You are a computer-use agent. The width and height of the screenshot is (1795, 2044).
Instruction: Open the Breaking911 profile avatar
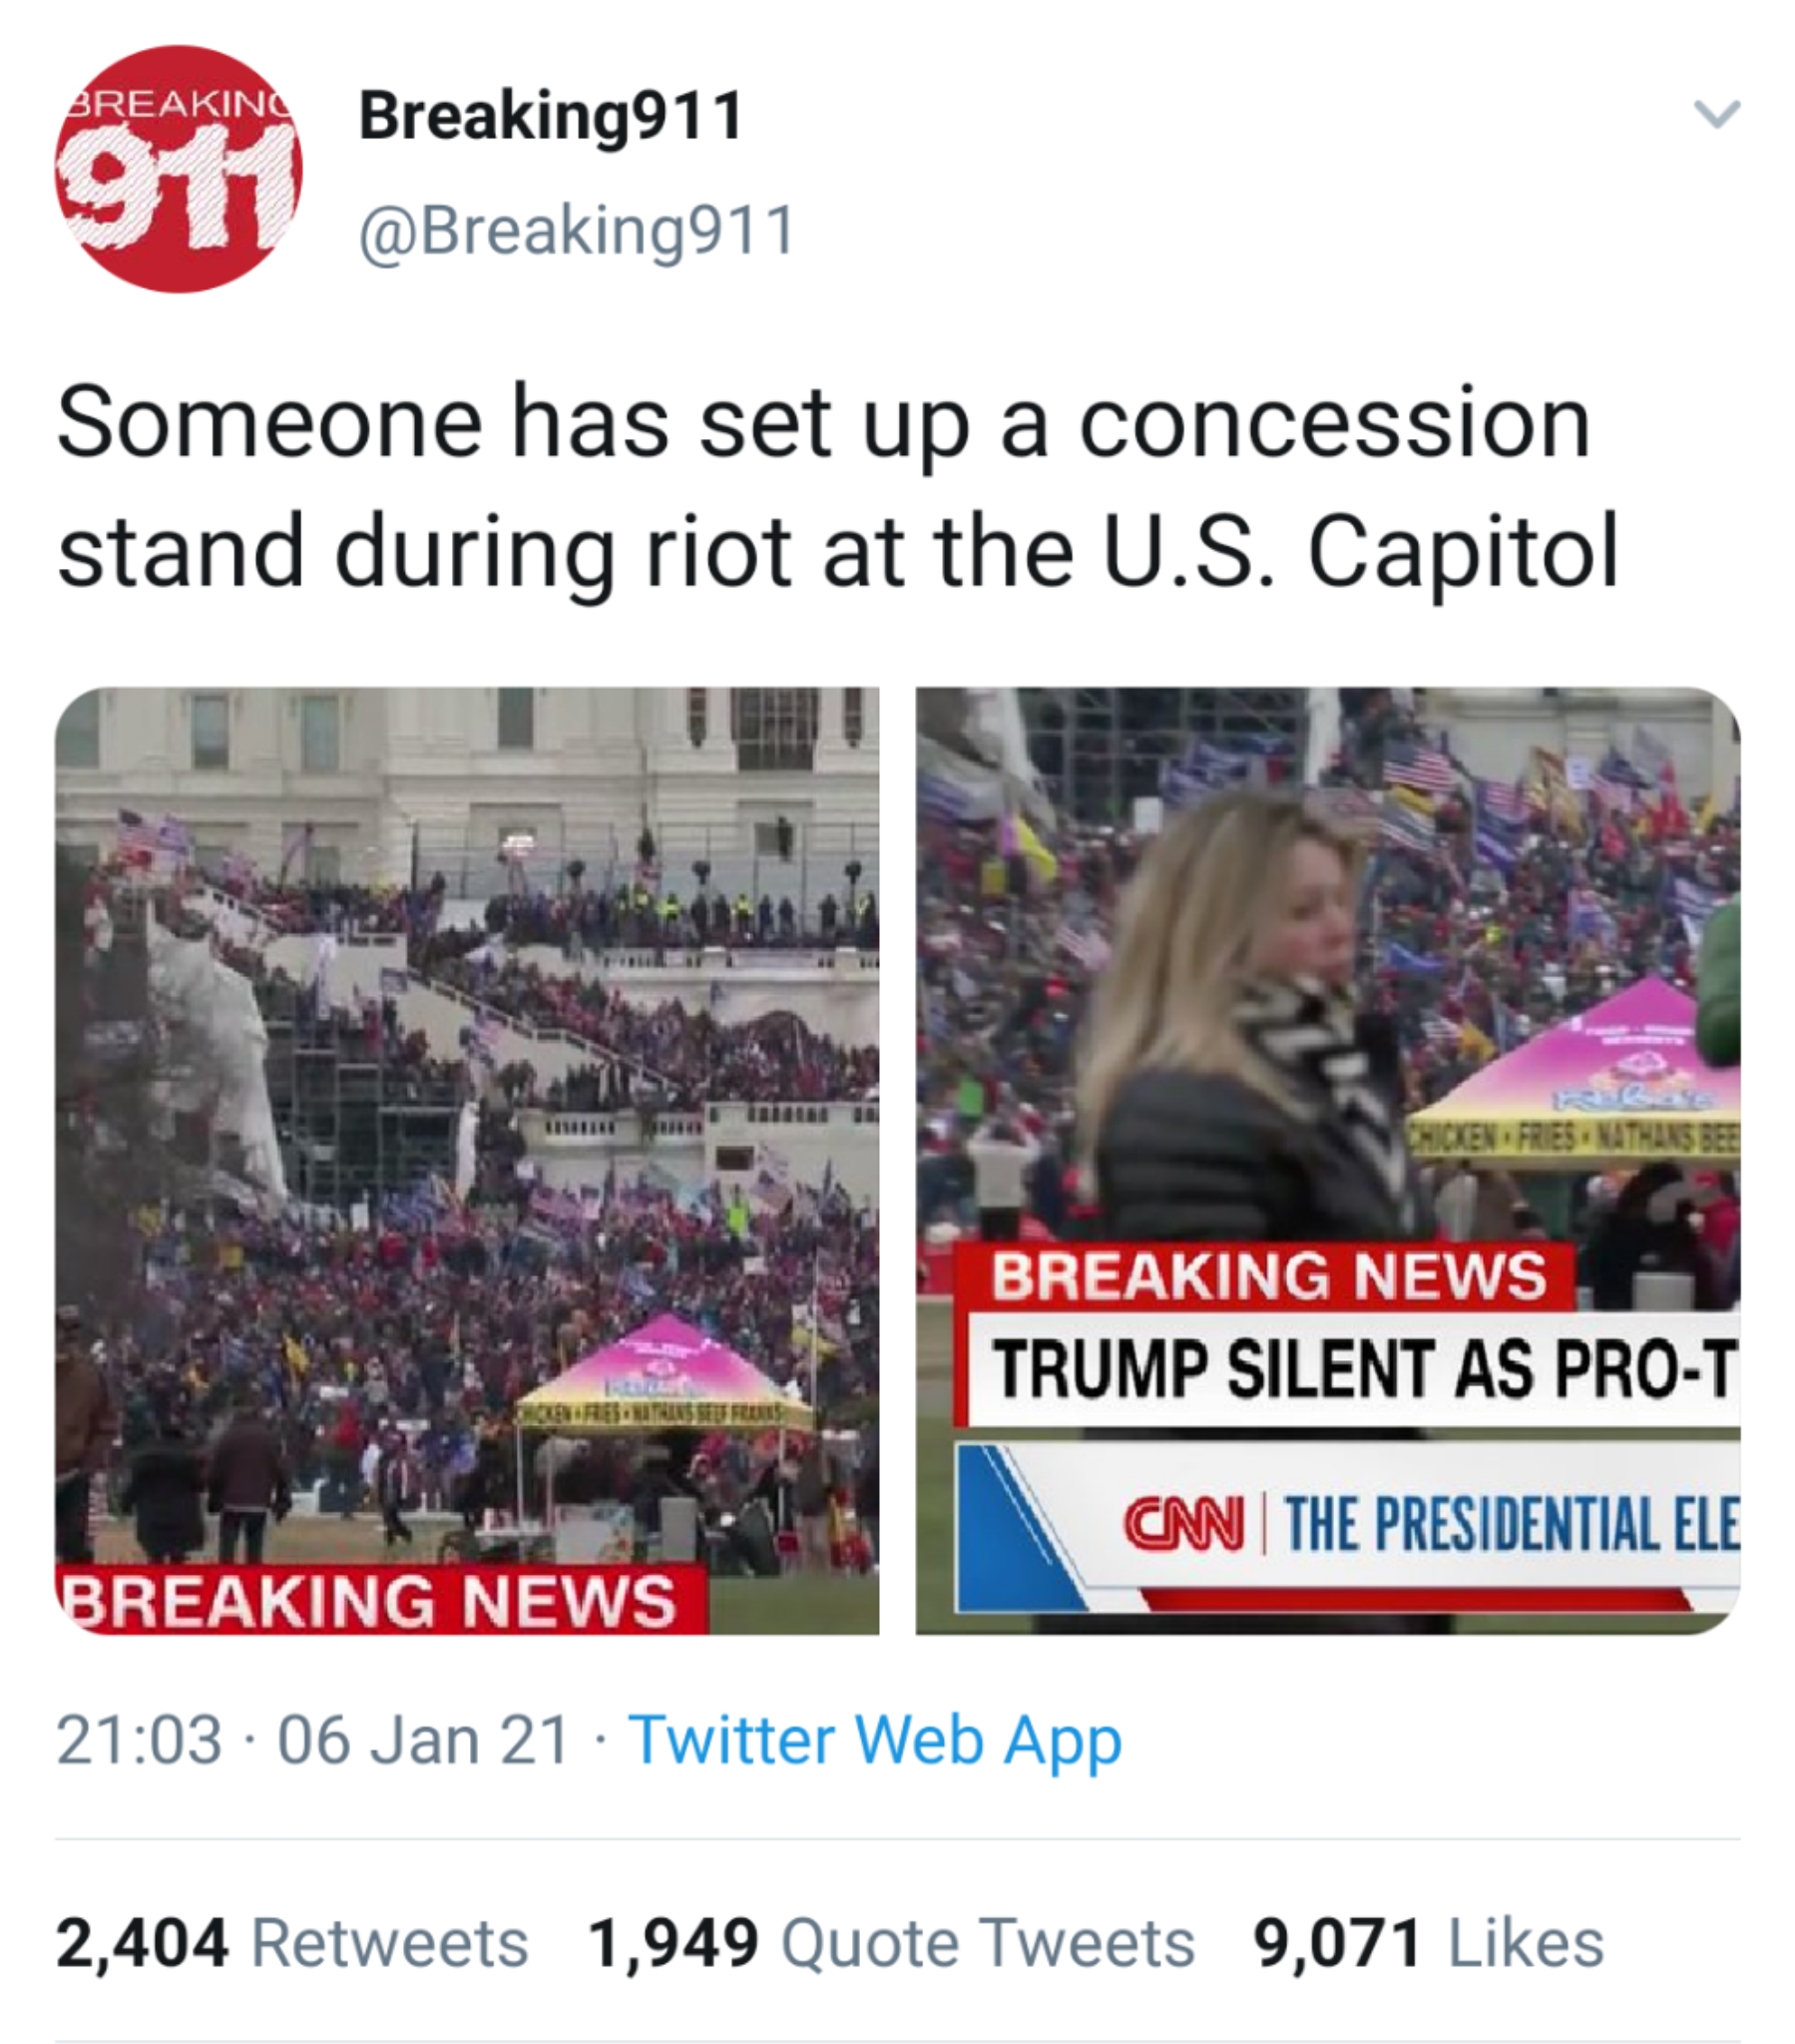(x=178, y=169)
